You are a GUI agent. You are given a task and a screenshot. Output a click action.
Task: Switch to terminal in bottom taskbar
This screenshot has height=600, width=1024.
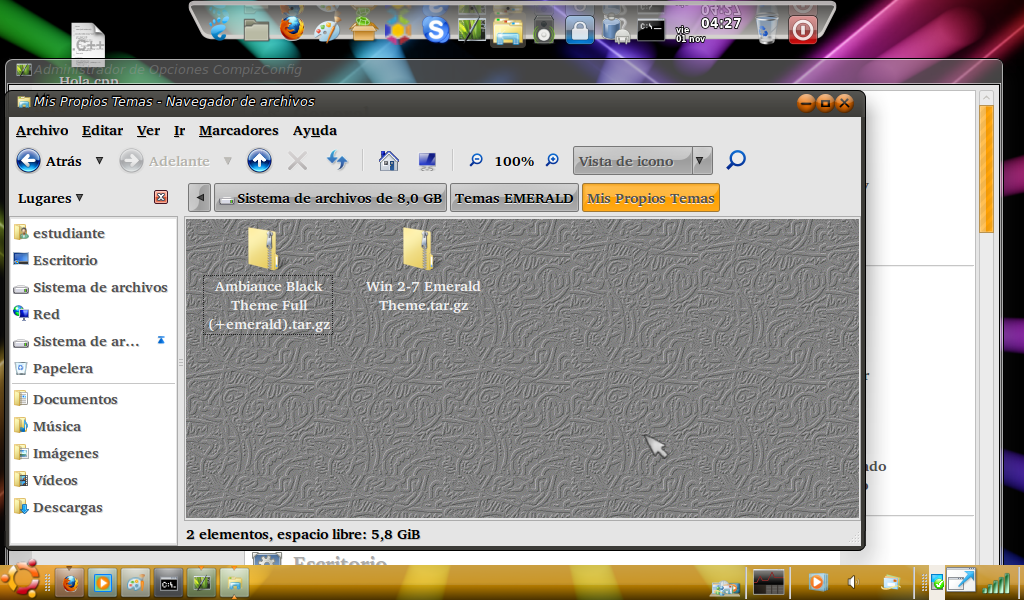tap(168, 583)
